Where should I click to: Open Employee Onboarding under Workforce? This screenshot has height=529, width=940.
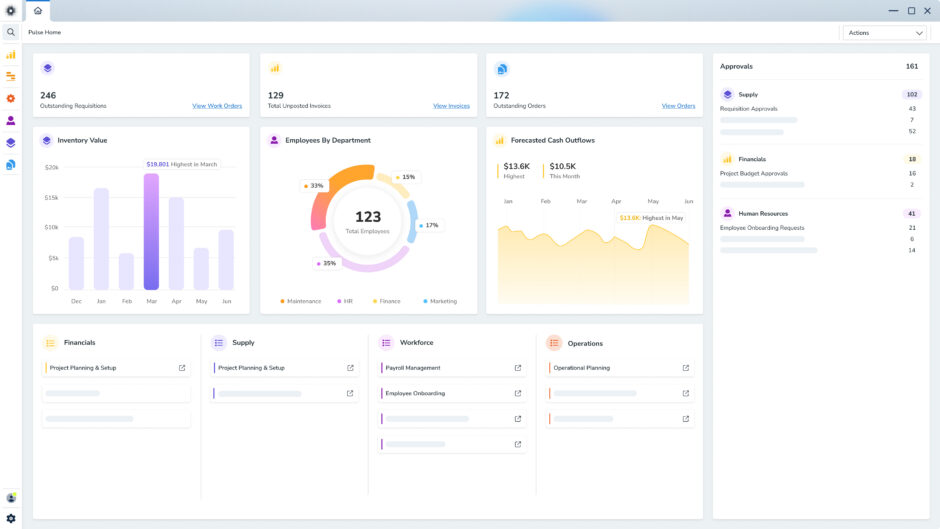[x=415, y=393]
